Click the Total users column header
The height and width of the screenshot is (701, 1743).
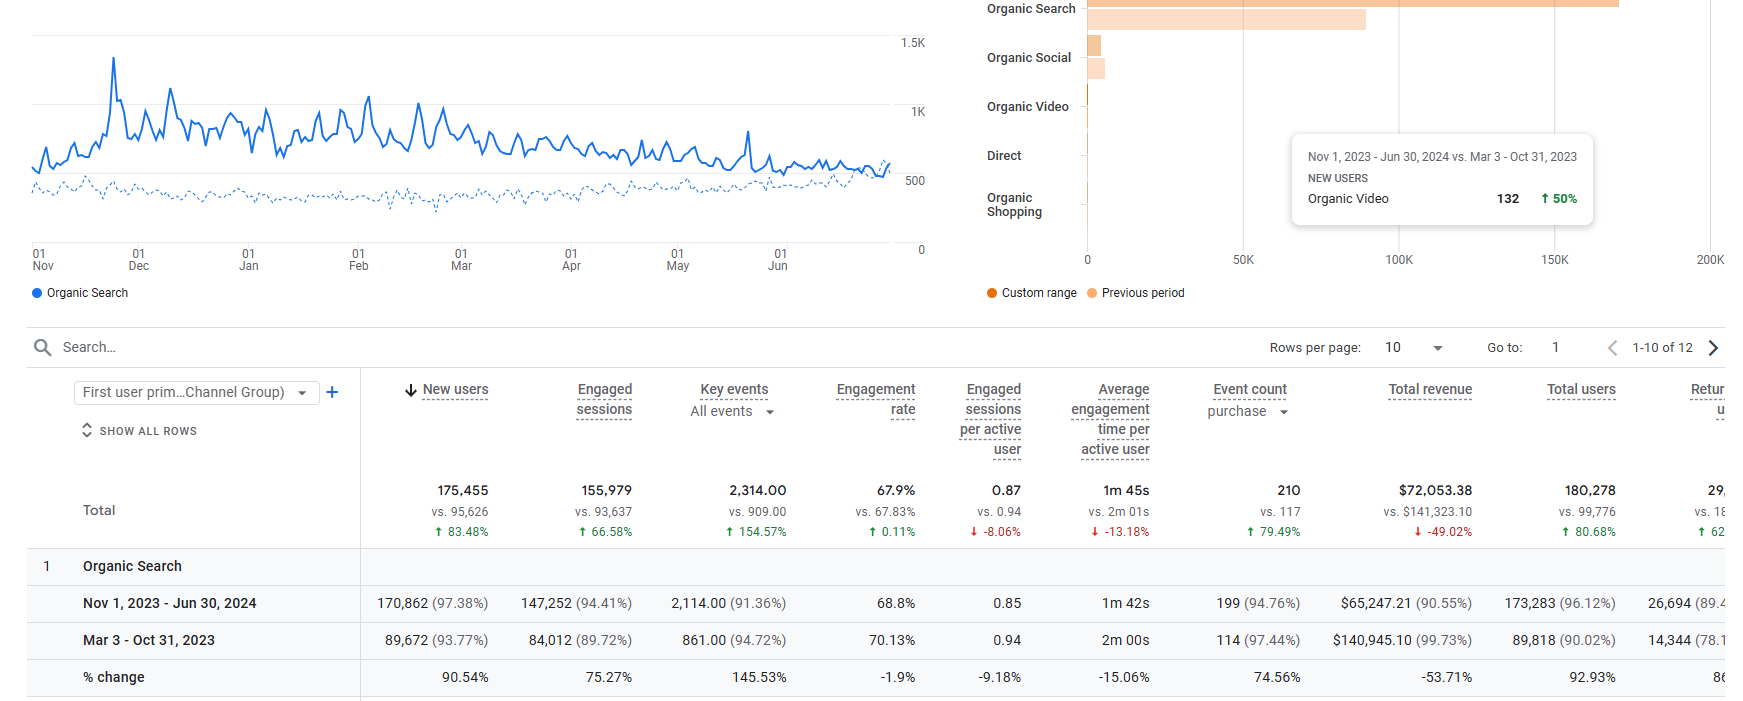point(1581,390)
